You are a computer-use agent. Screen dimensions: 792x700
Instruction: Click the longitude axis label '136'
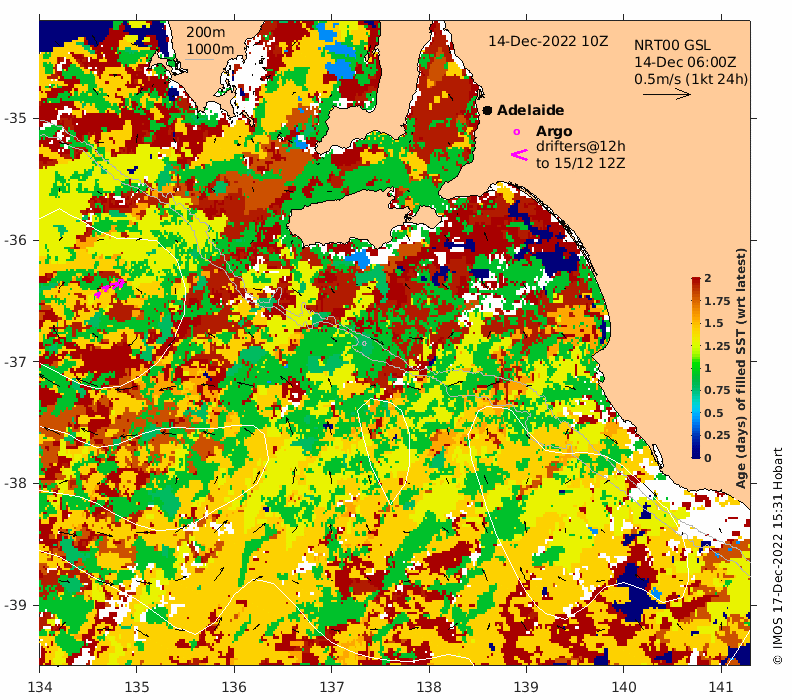pos(234,687)
